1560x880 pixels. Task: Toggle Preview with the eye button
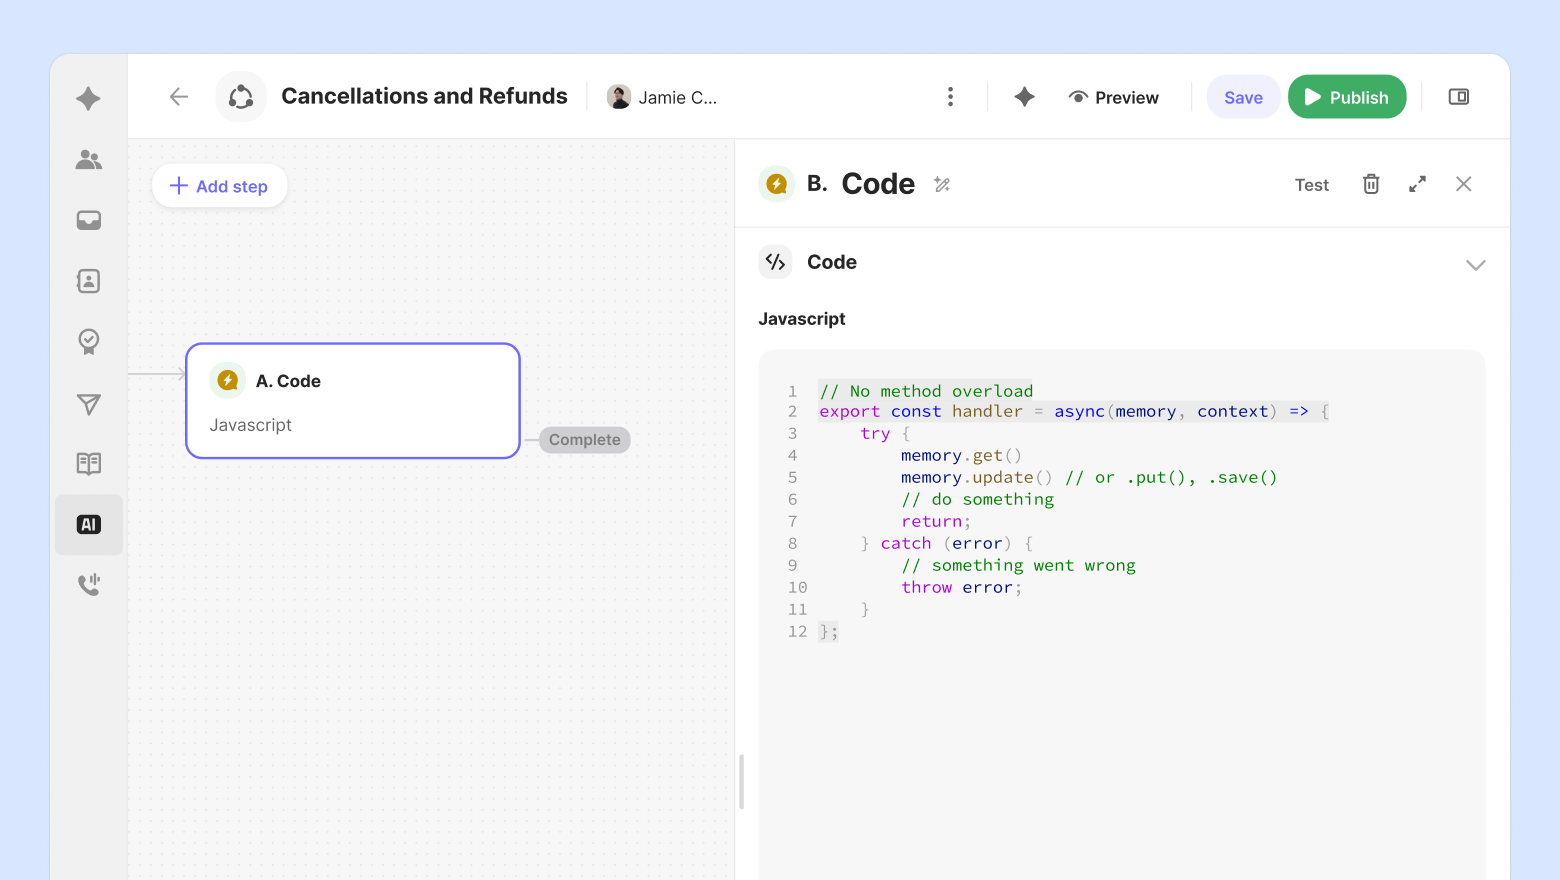[1113, 97]
